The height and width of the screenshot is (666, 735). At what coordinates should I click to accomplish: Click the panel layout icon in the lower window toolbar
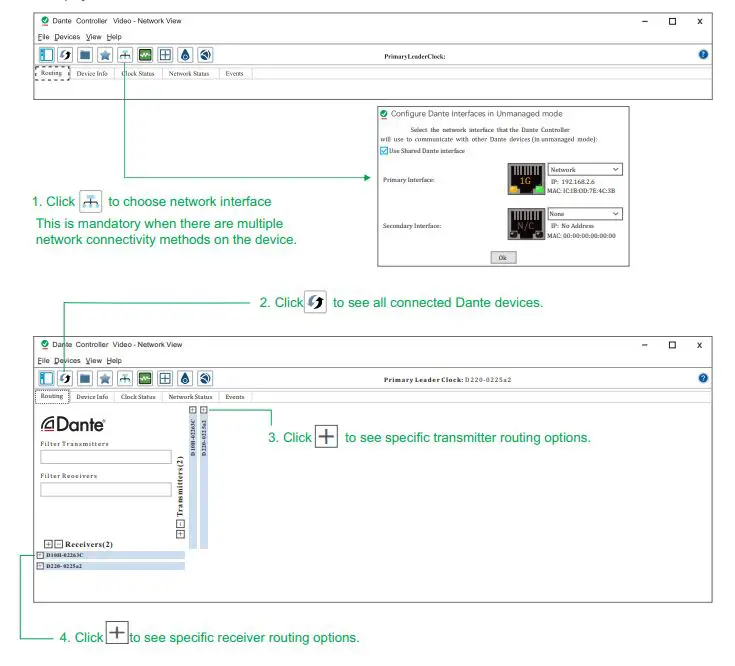tap(46, 378)
